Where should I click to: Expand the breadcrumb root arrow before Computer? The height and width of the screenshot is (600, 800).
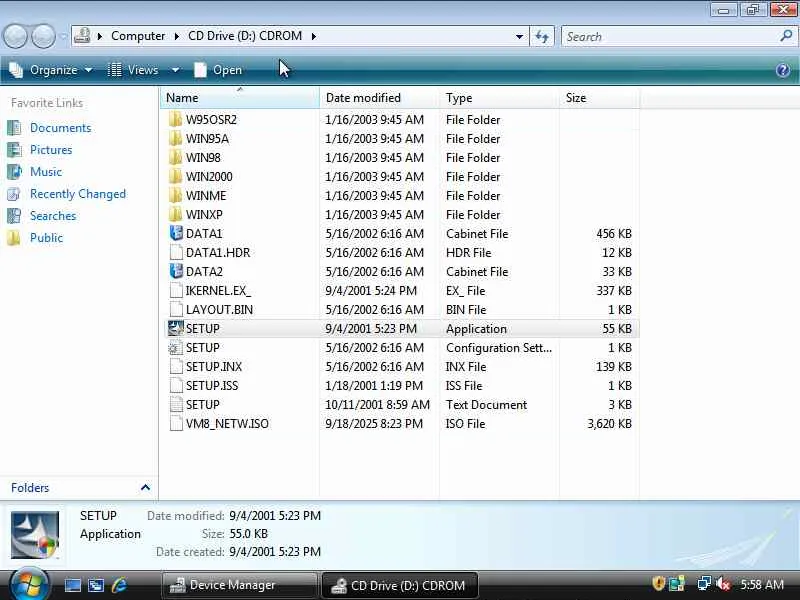point(100,36)
